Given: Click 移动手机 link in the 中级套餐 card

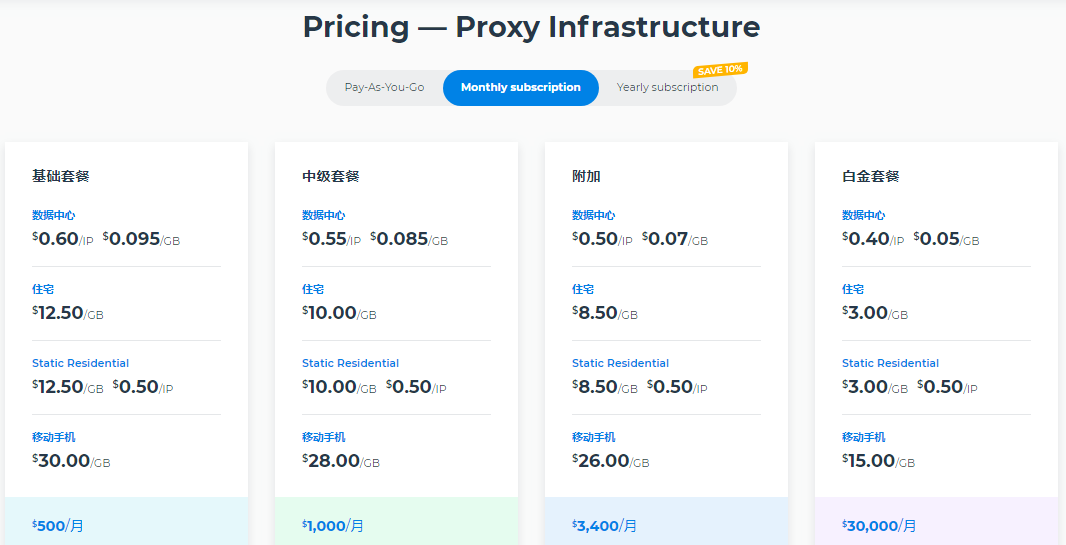Looking at the screenshot, I should (323, 437).
